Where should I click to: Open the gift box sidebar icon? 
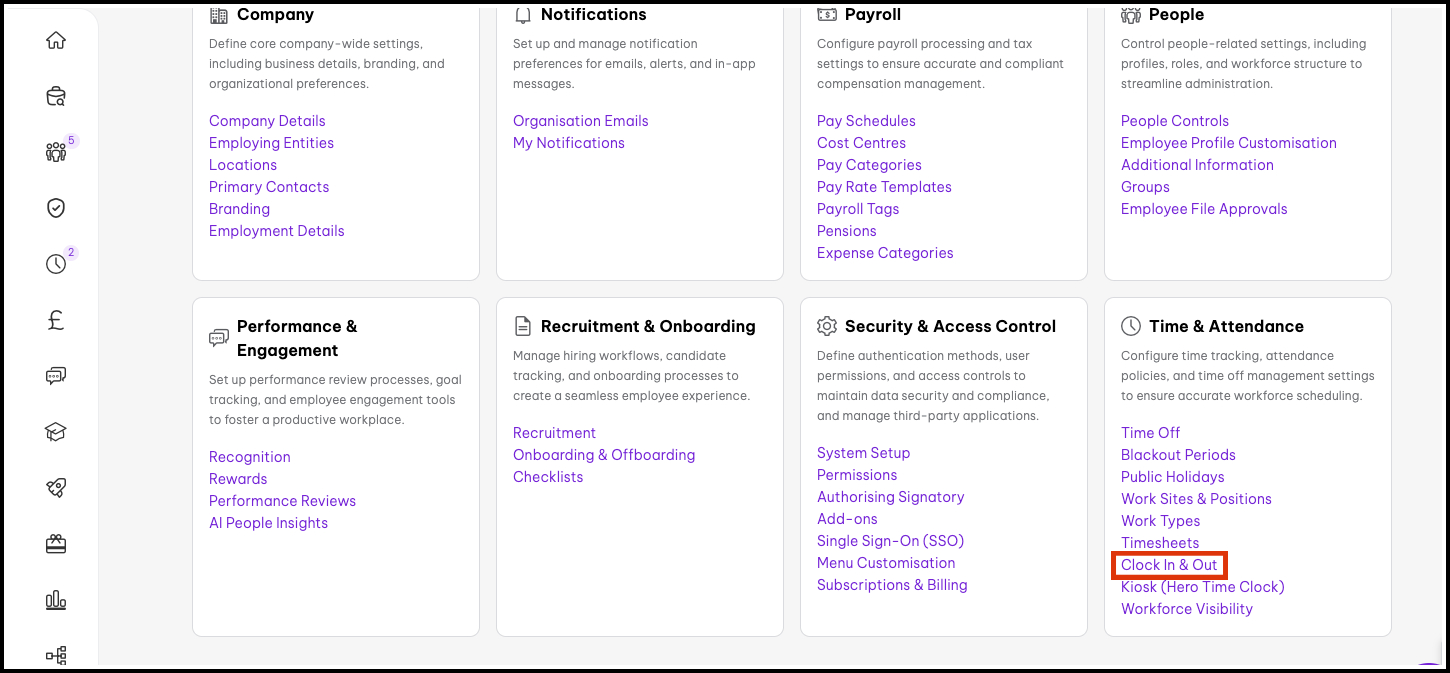coord(56,544)
